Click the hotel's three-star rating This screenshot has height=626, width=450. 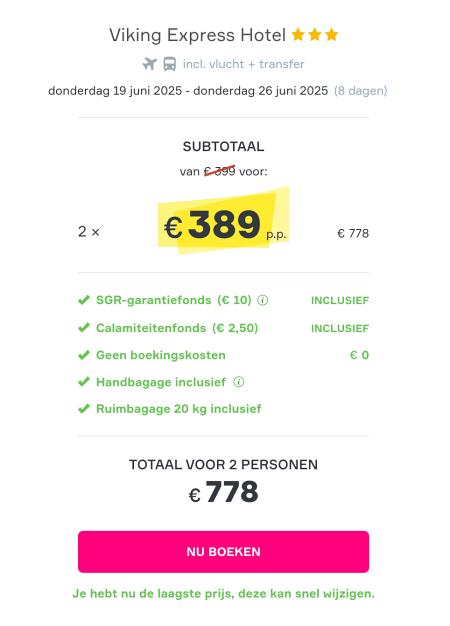click(x=315, y=35)
